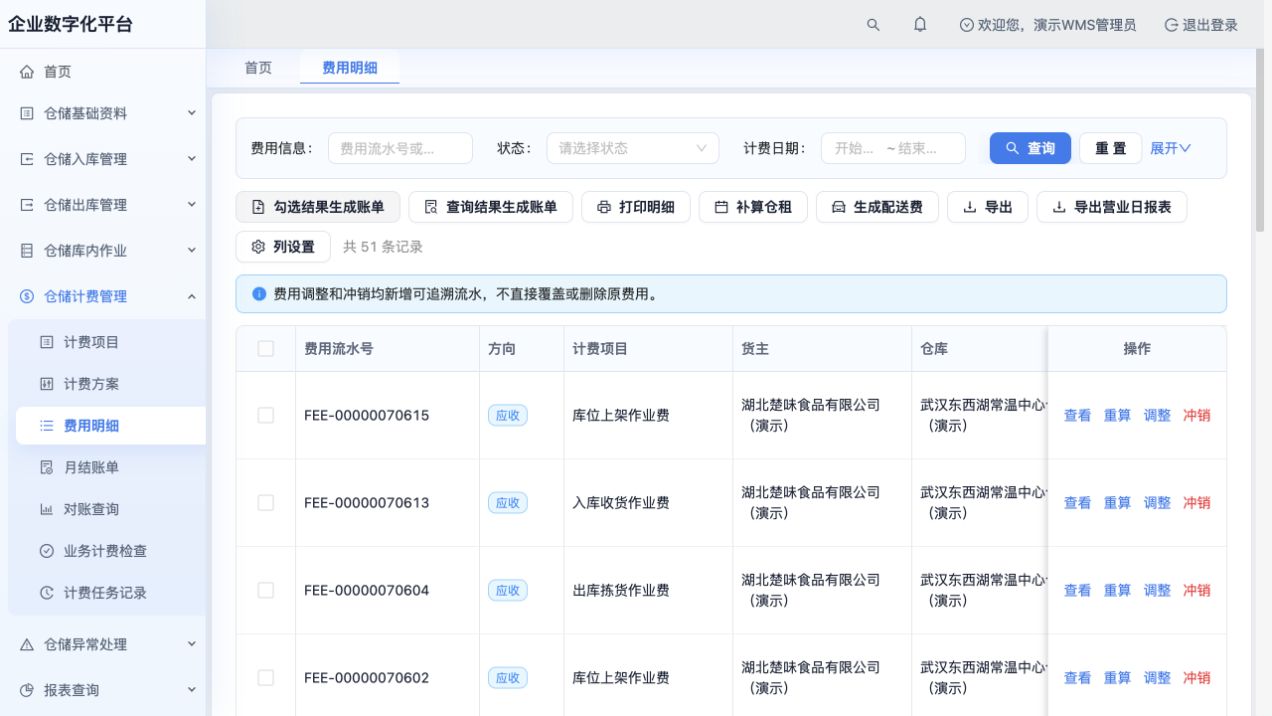1272x716 pixels.
Task: Open the 状态 status dropdown
Action: point(632,148)
